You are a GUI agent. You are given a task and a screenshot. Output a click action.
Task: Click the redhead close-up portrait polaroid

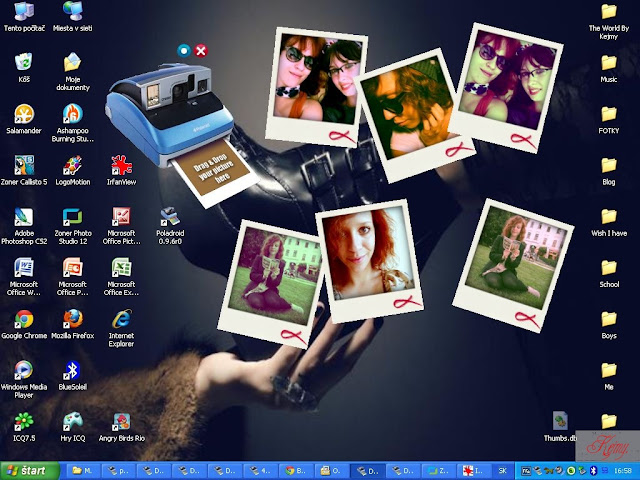tap(369, 260)
